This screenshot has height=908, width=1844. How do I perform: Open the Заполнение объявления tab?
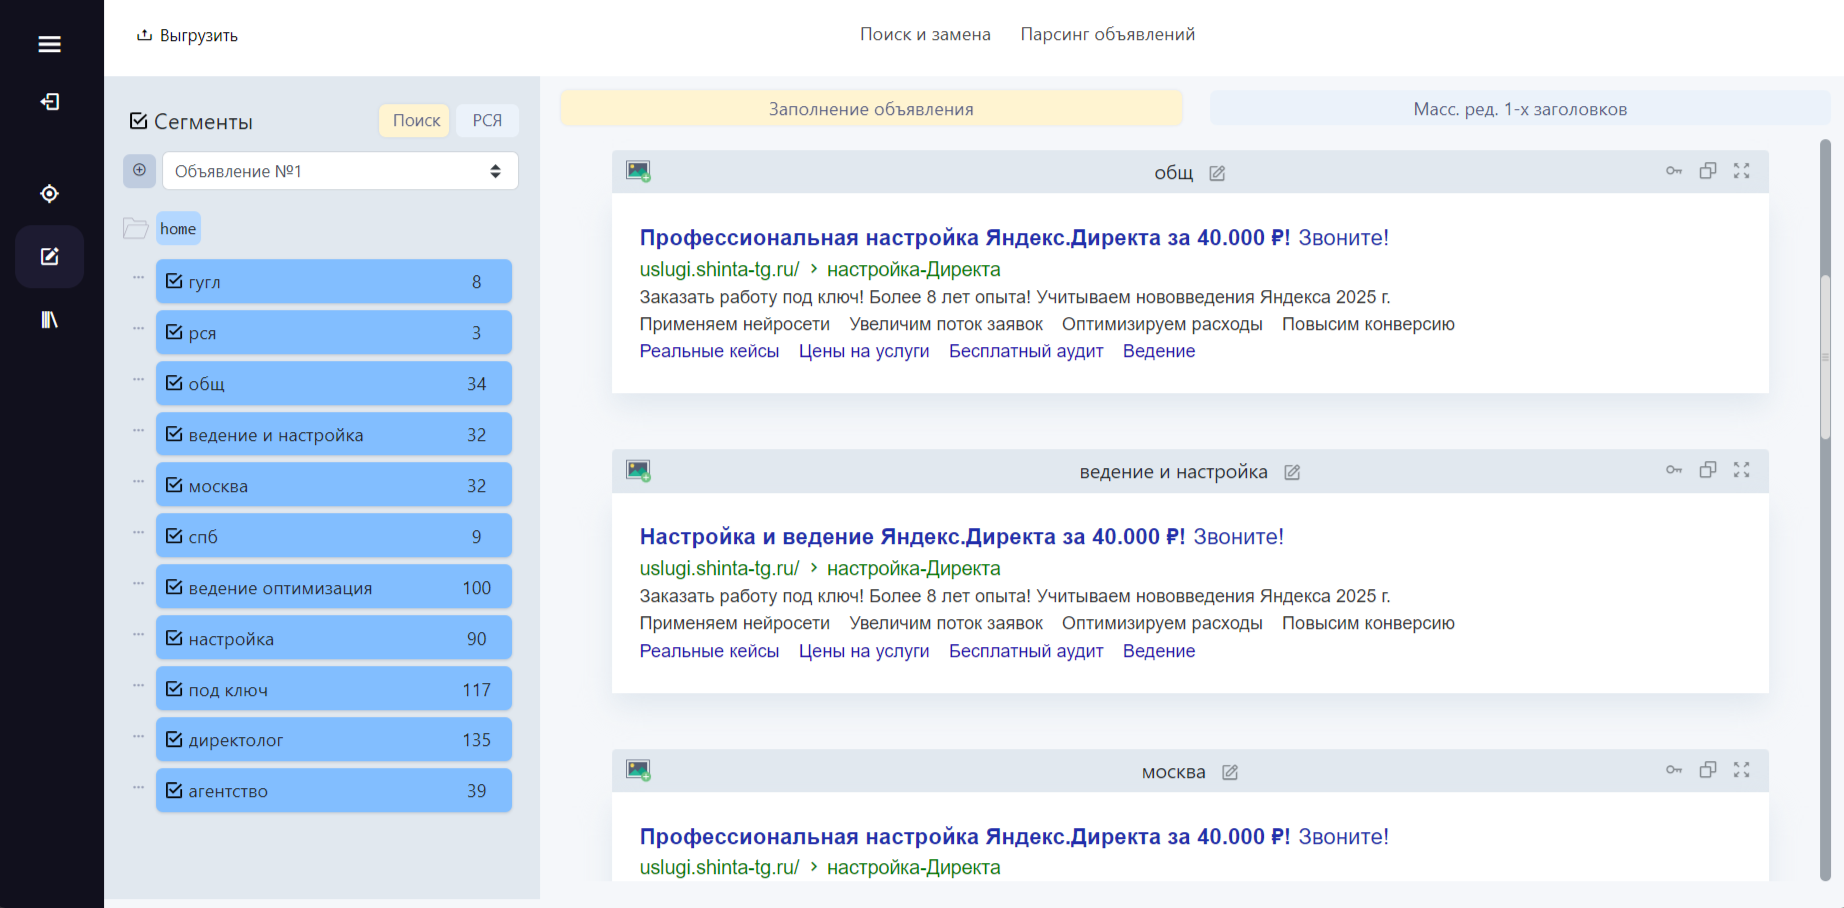871,109
